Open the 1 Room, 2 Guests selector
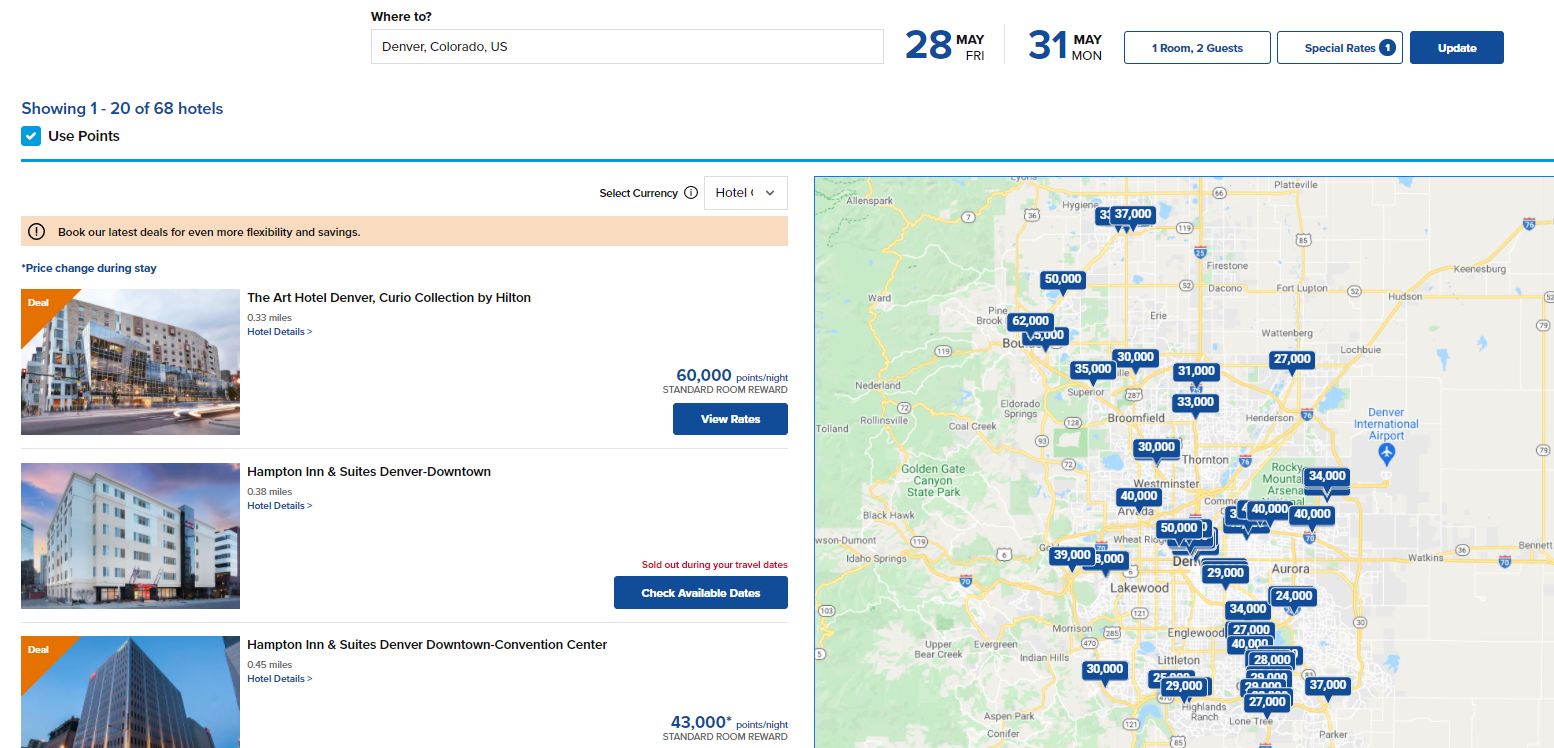This screenshot has height=748, width=1554. click(1197, 48)
